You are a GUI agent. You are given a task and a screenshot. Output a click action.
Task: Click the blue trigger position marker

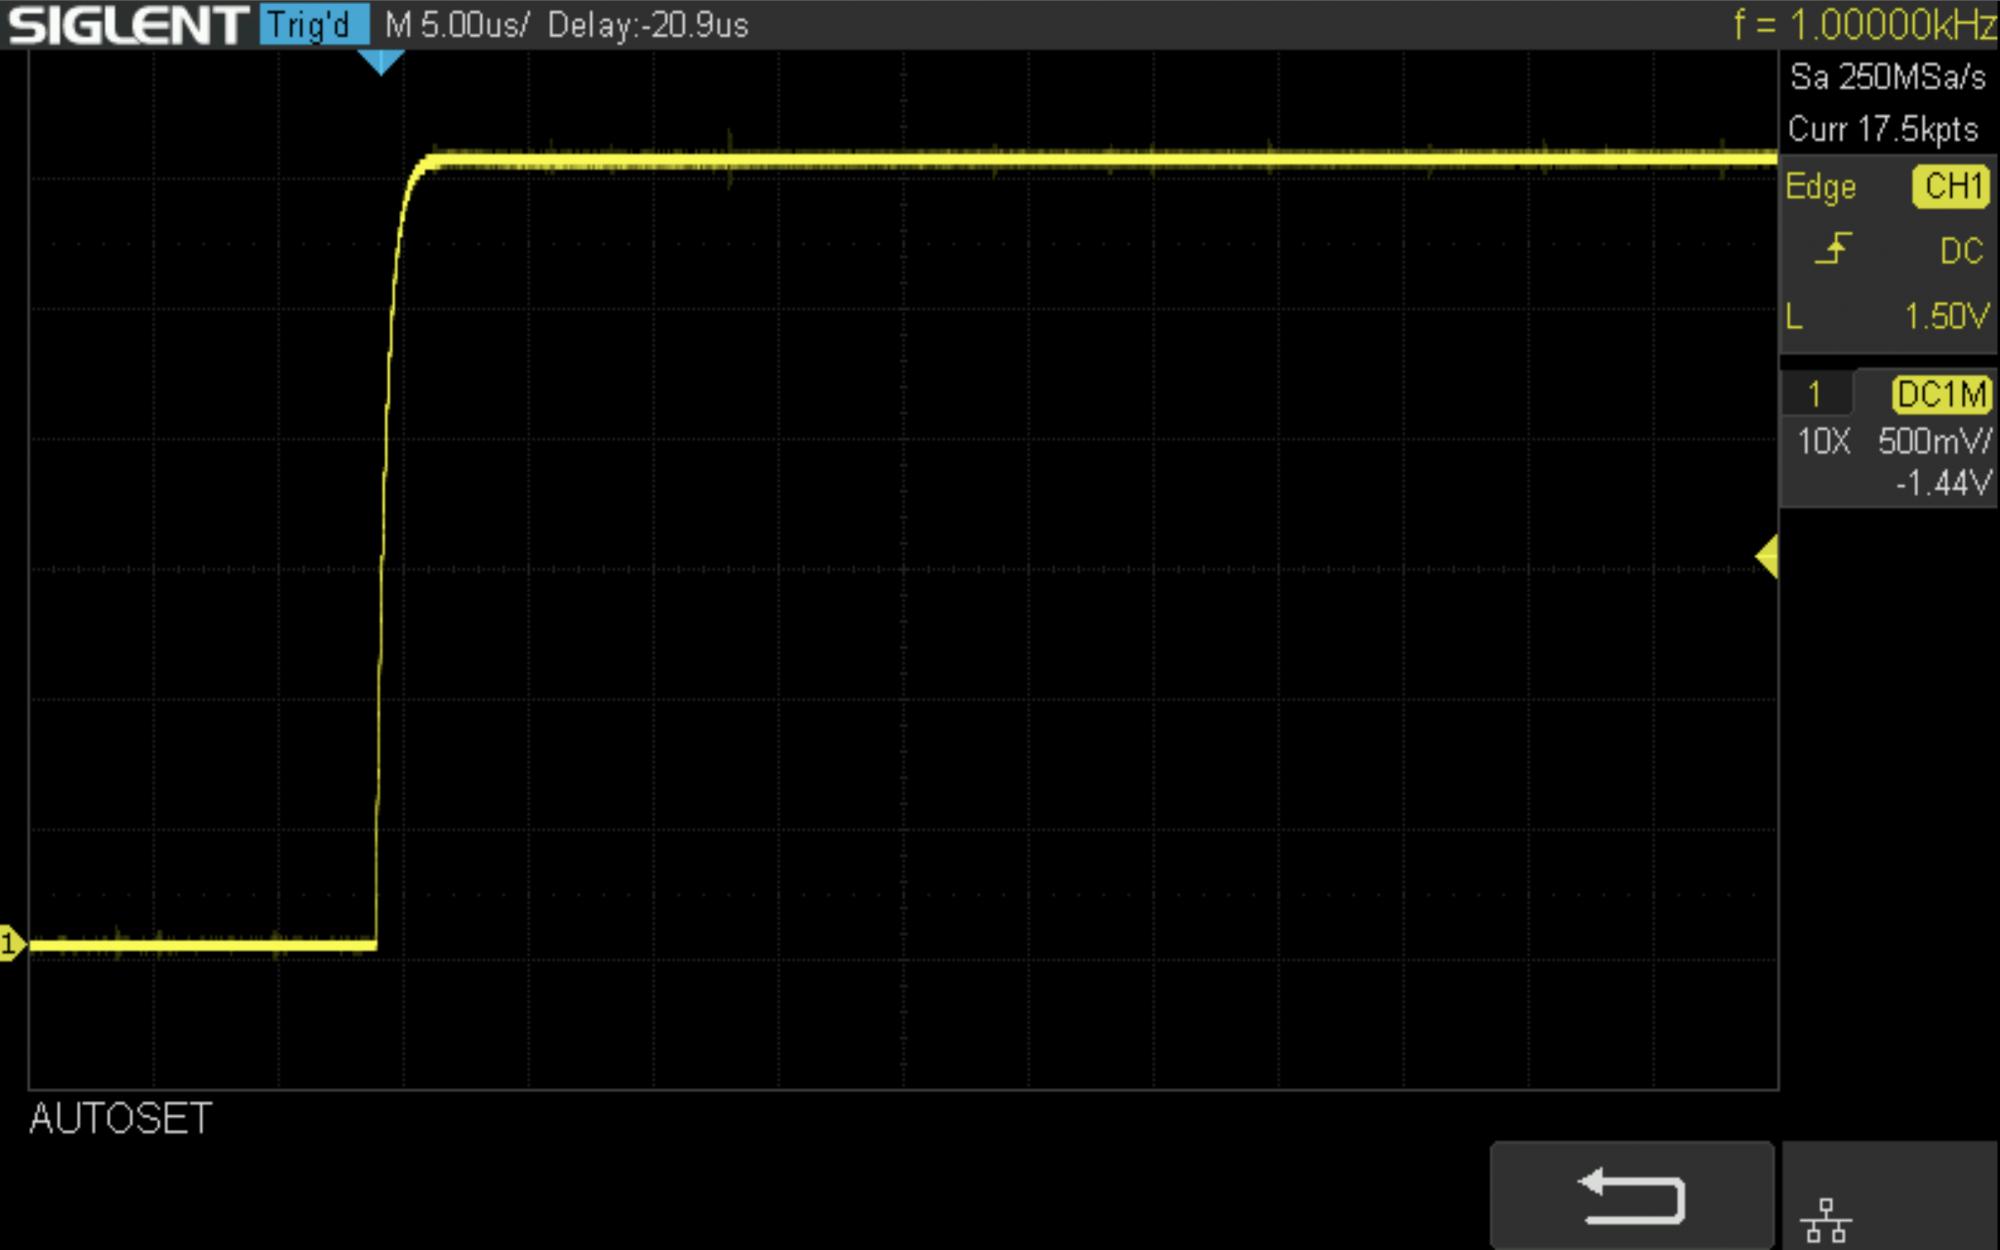pyautogui.click(x=380, y=62)
